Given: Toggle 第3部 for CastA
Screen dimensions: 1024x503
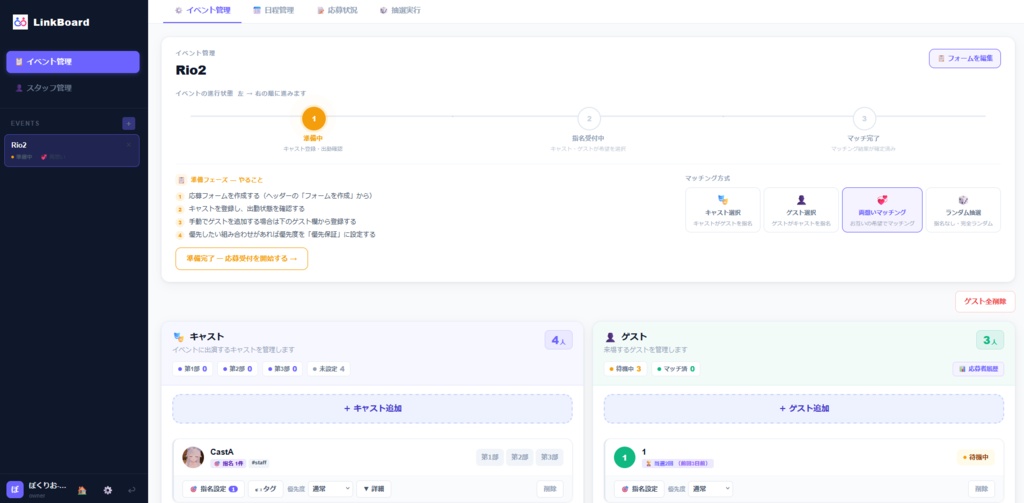Looking at the screenshot, I should click(549, 457).
